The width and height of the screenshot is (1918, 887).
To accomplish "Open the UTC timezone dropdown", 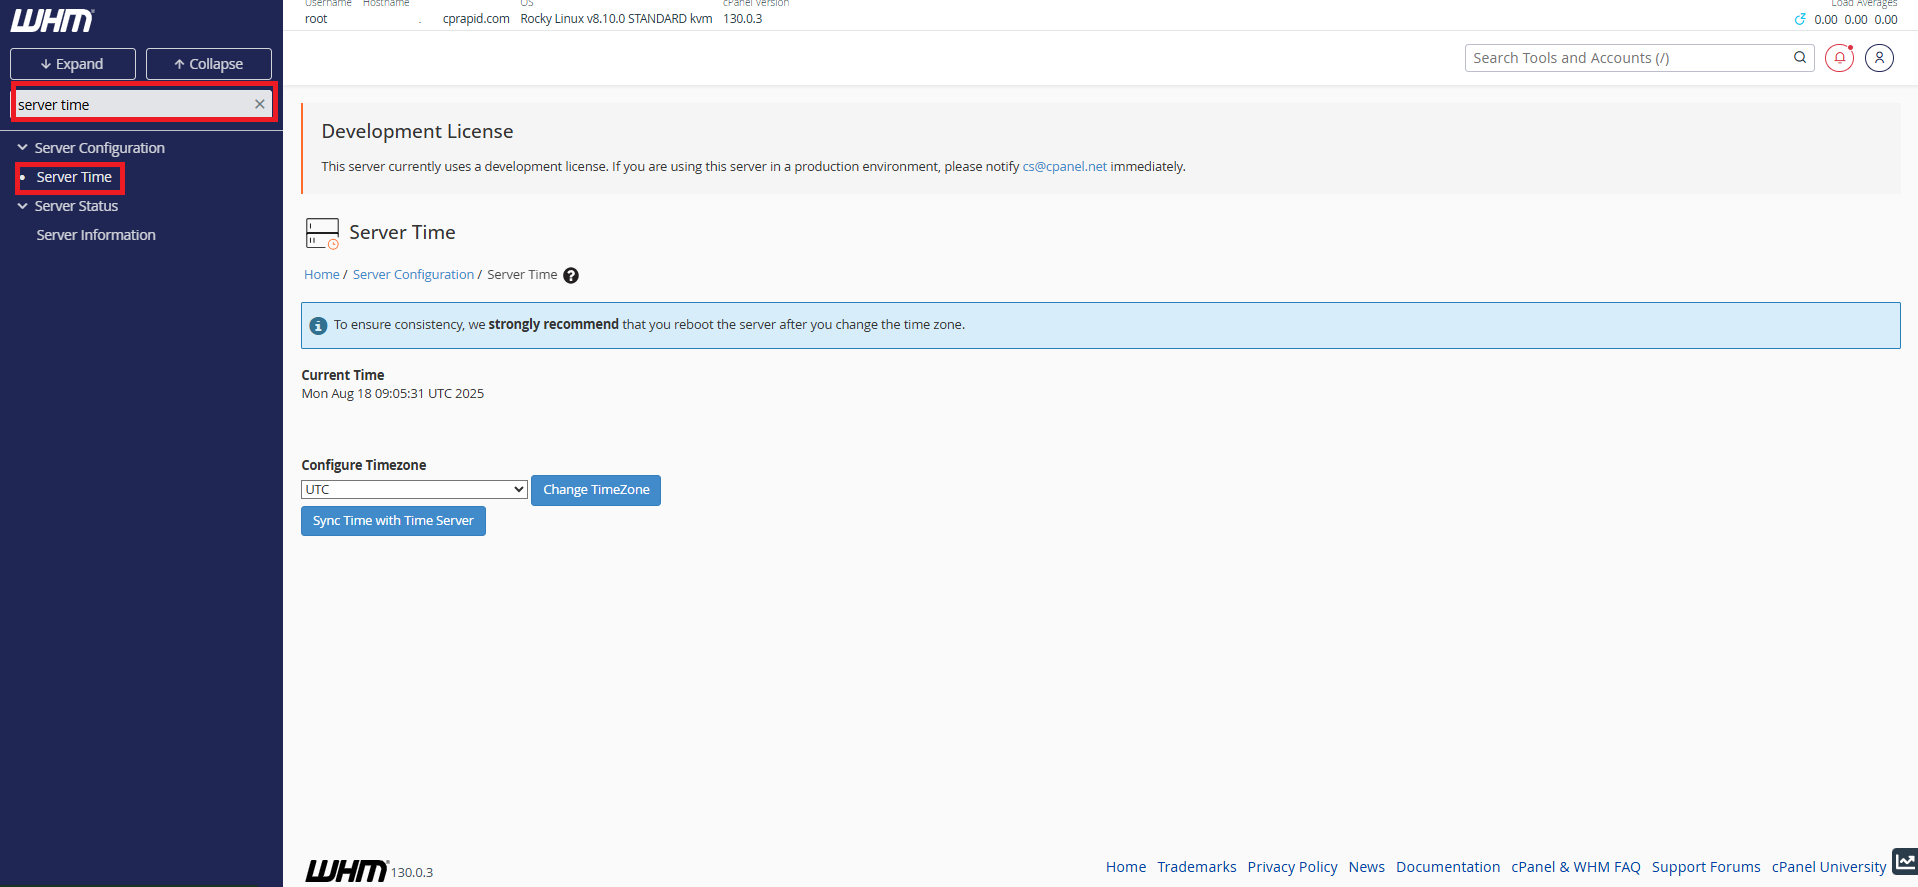I will pos(414,489).
